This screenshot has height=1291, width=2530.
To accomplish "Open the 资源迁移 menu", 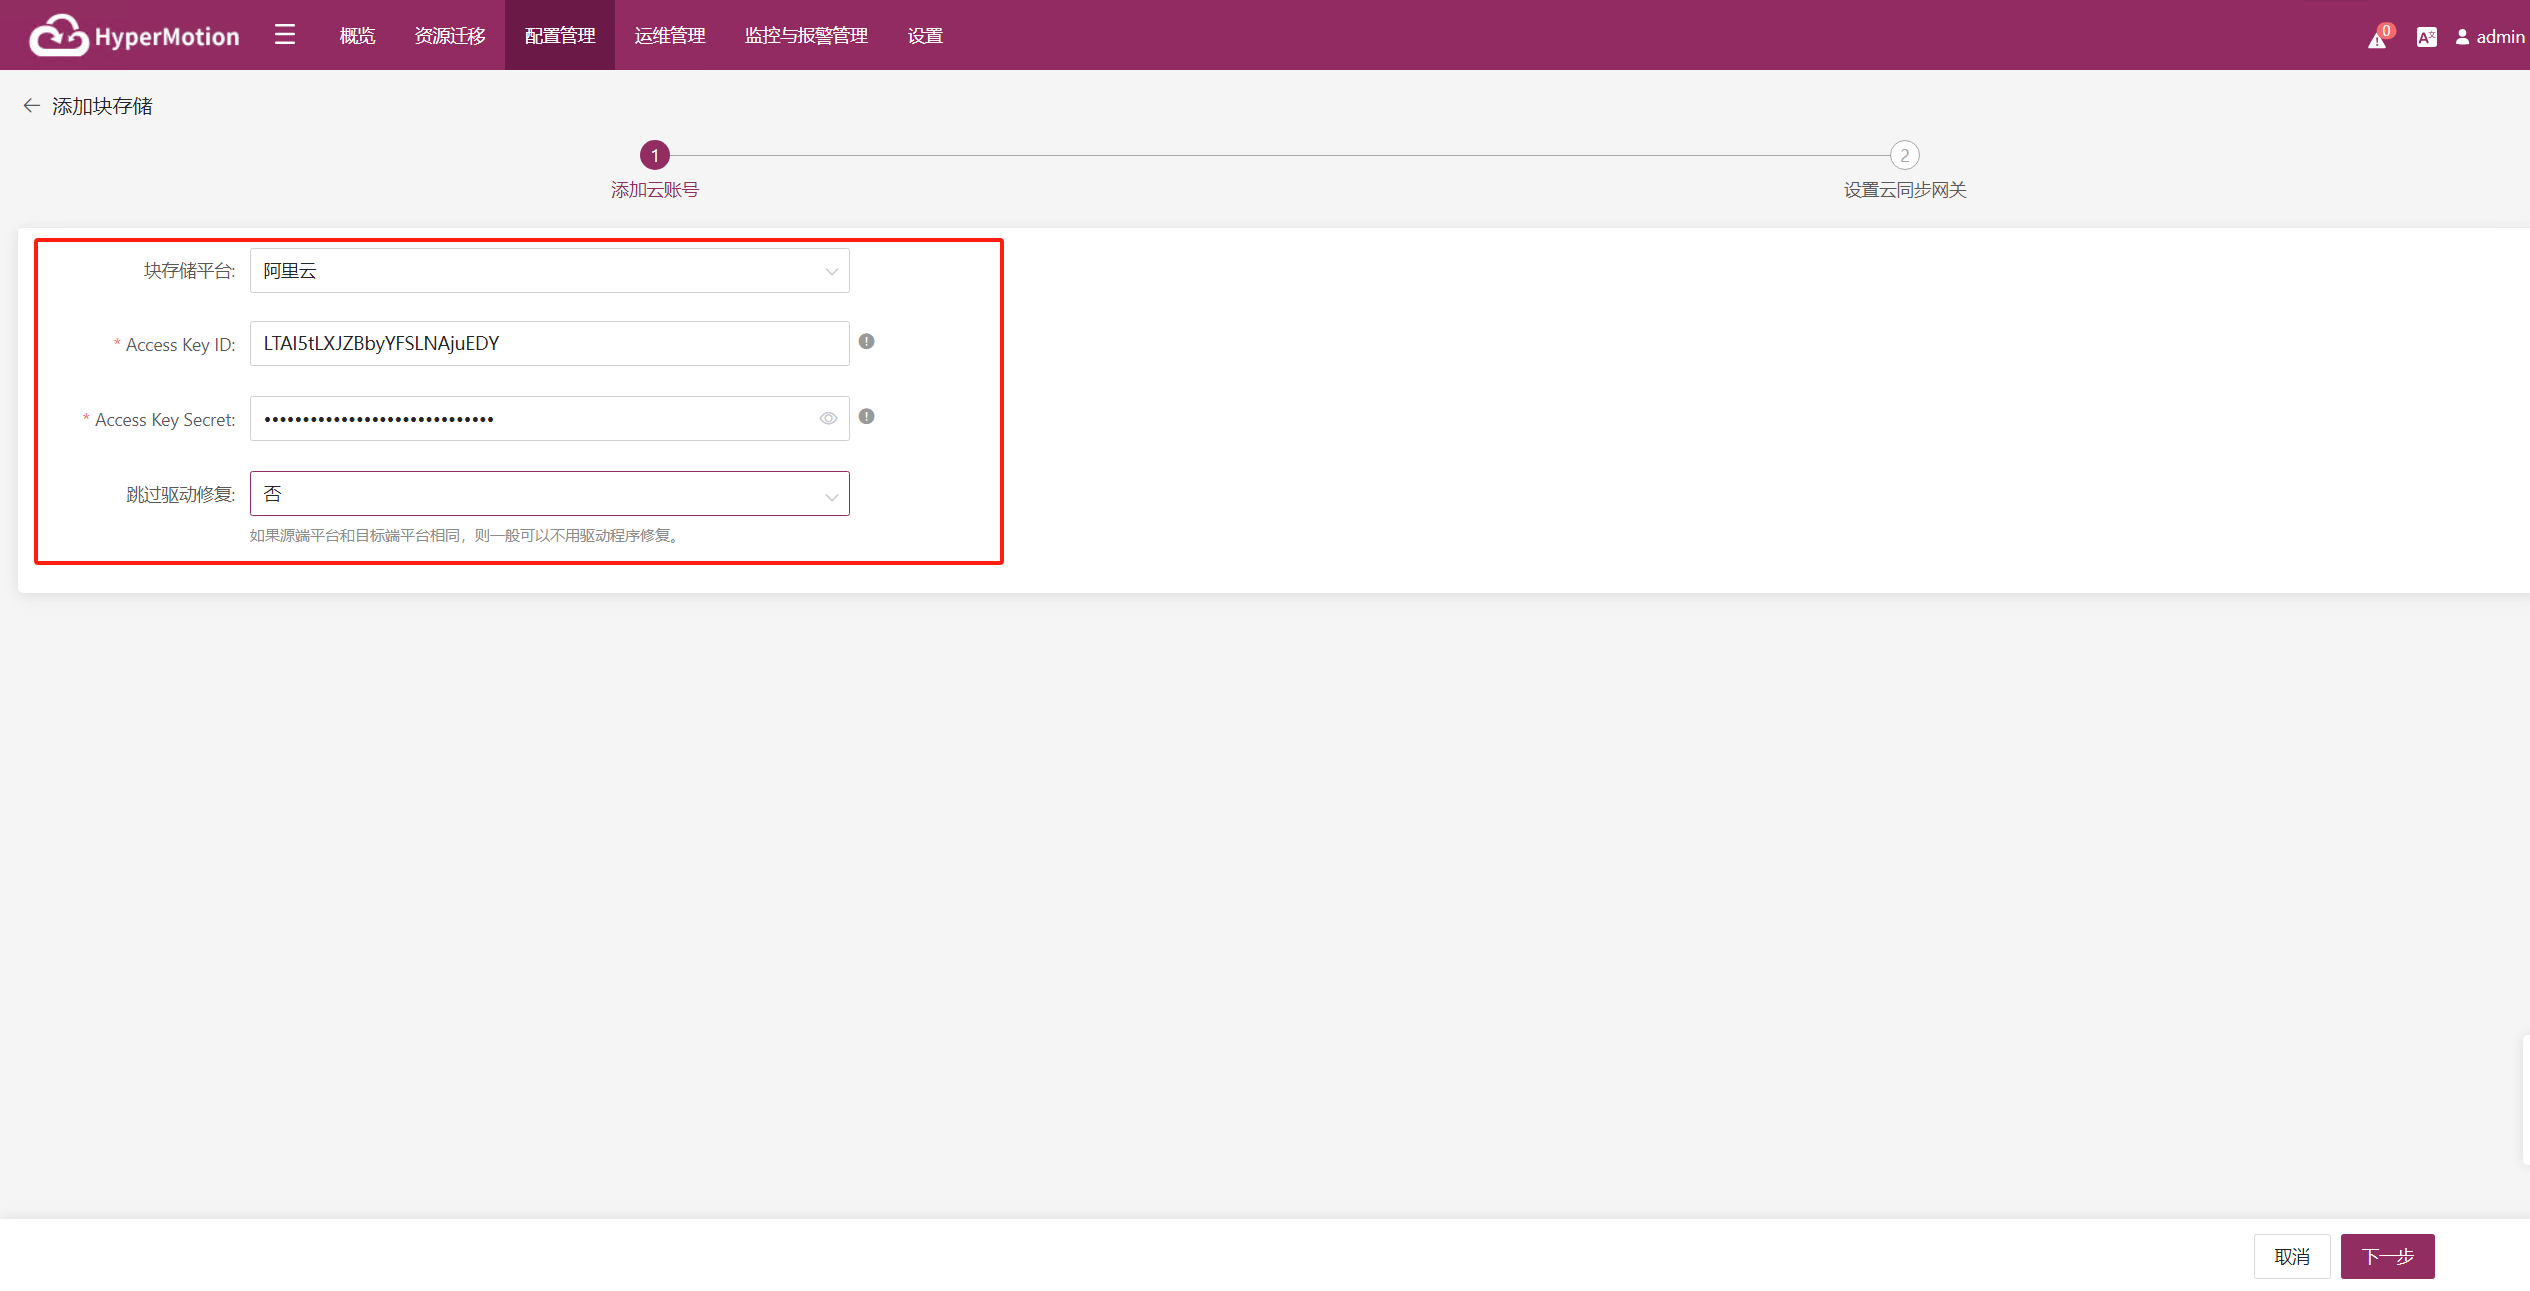I will pyautogui.click(x=450, y=36).
